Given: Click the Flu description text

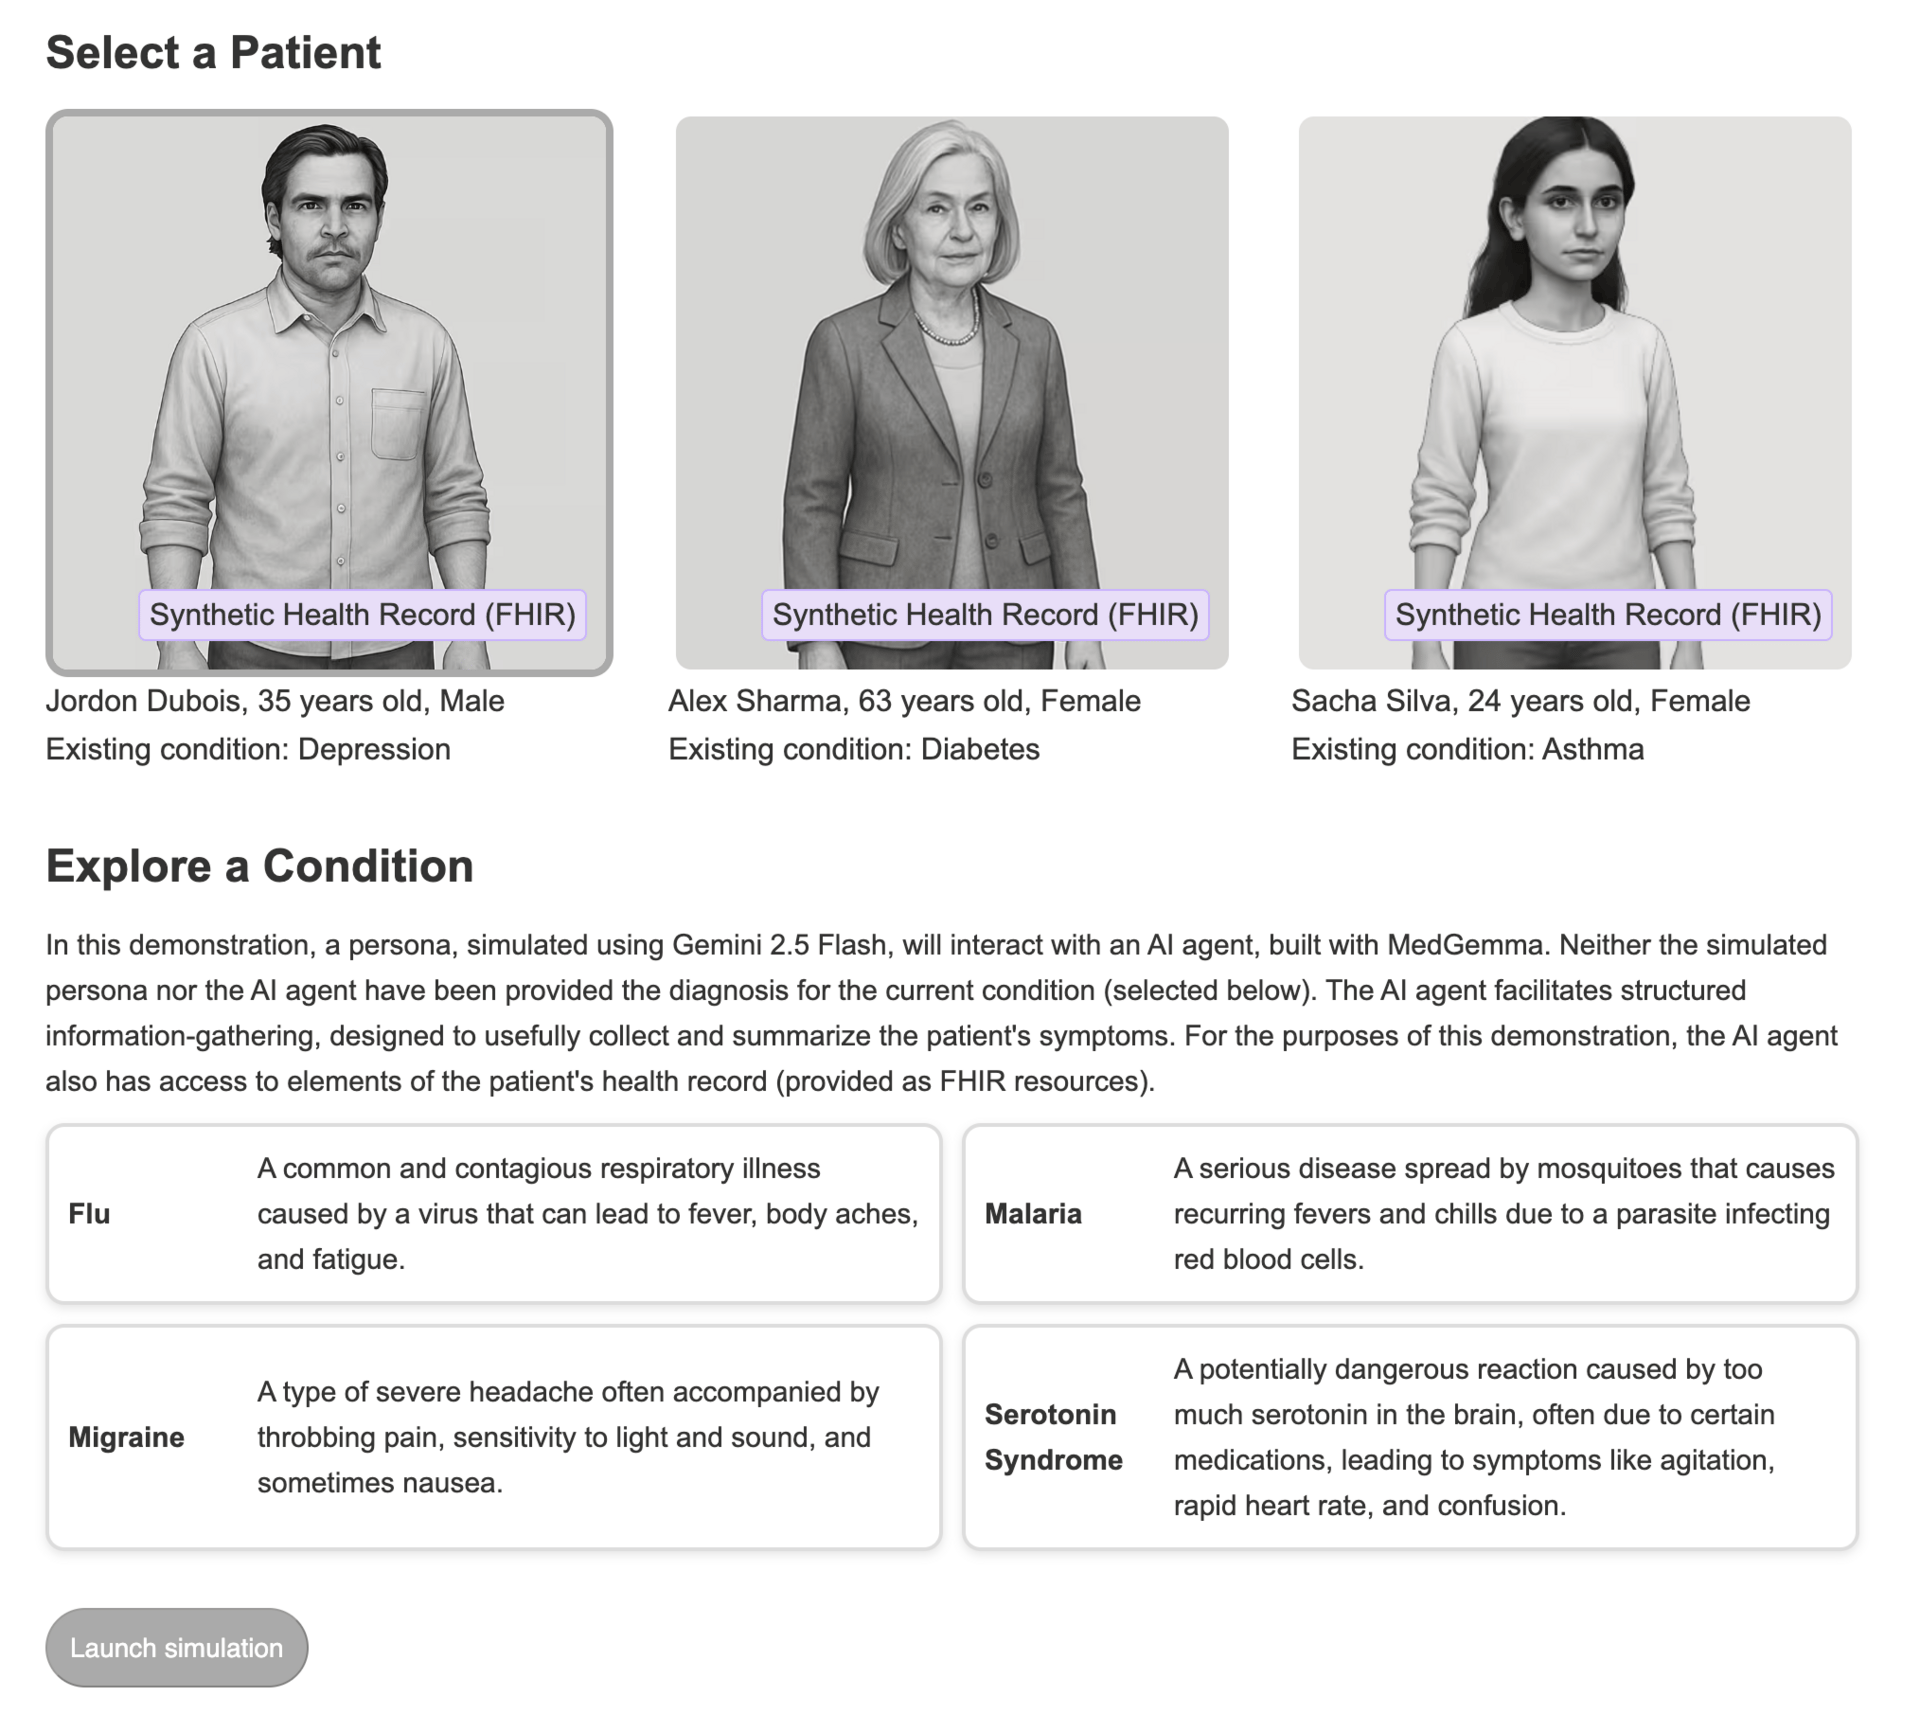Looking at the screenshot, I should coord(588,1213).
